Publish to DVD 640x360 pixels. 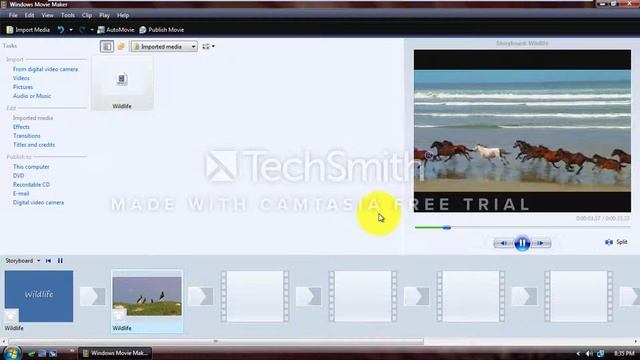coord(18,176)
